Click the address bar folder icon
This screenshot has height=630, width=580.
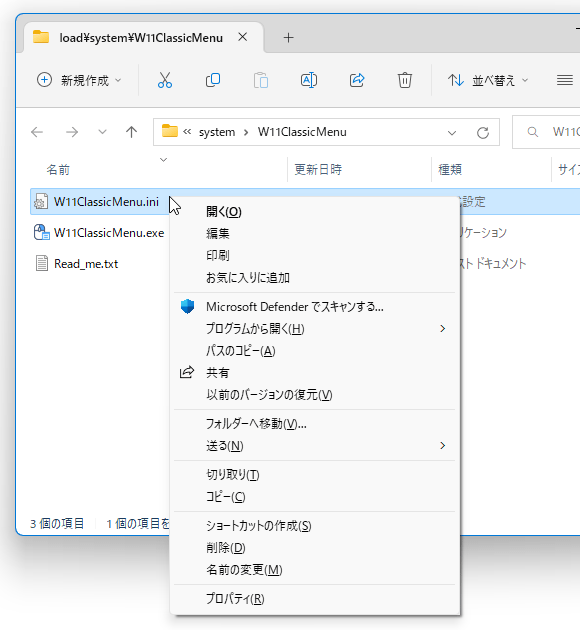[x=170, y=131]
